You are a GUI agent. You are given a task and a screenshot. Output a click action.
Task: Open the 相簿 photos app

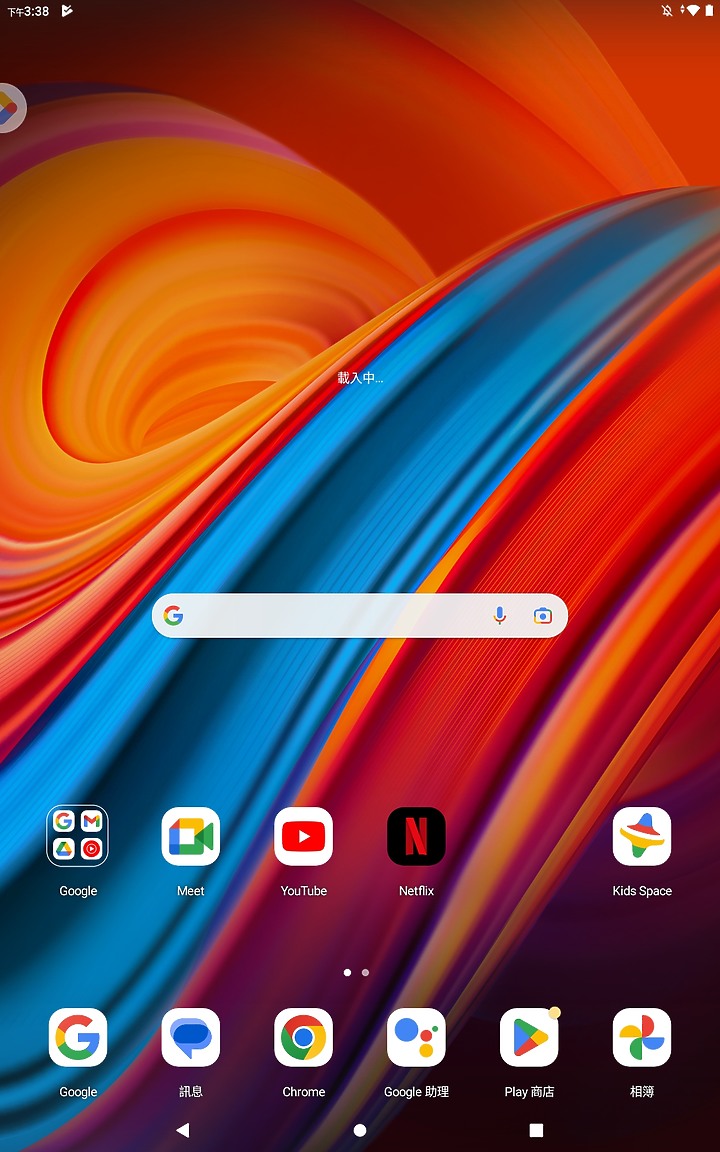coord(641,1037)
